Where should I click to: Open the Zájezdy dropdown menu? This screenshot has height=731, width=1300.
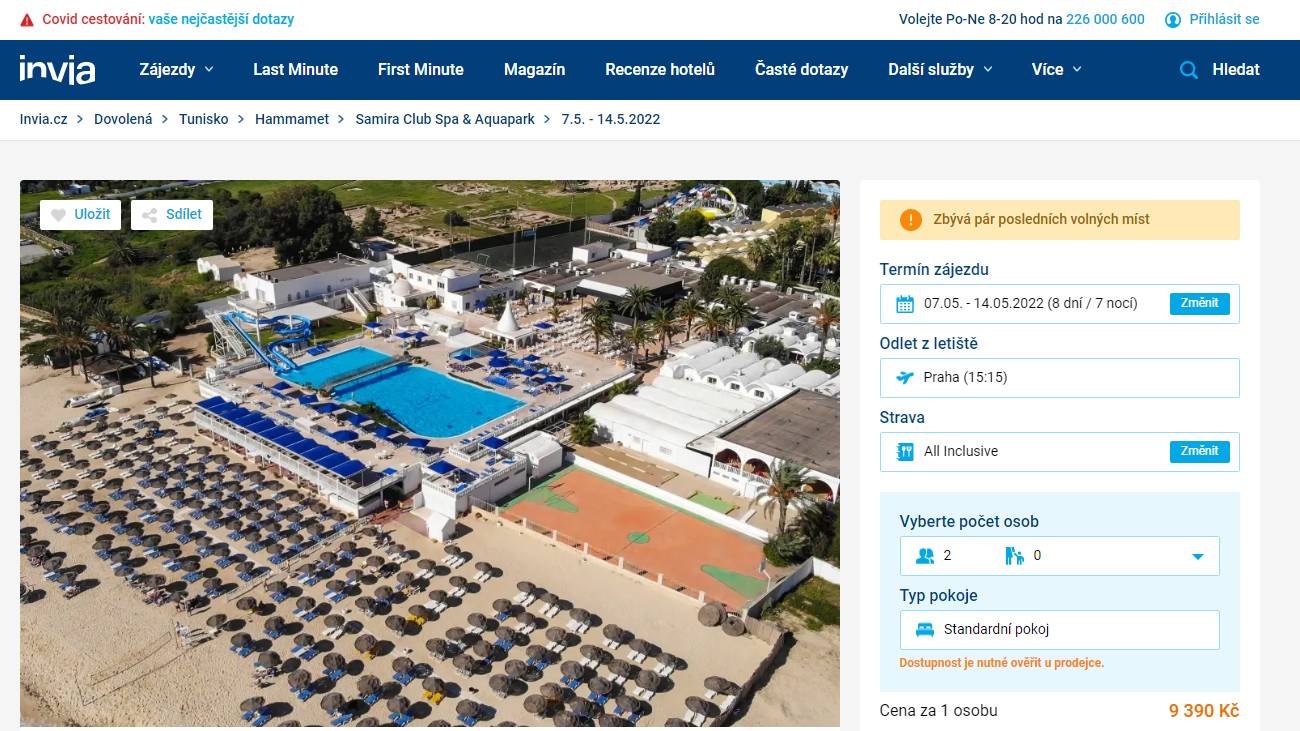coord(176,70)
